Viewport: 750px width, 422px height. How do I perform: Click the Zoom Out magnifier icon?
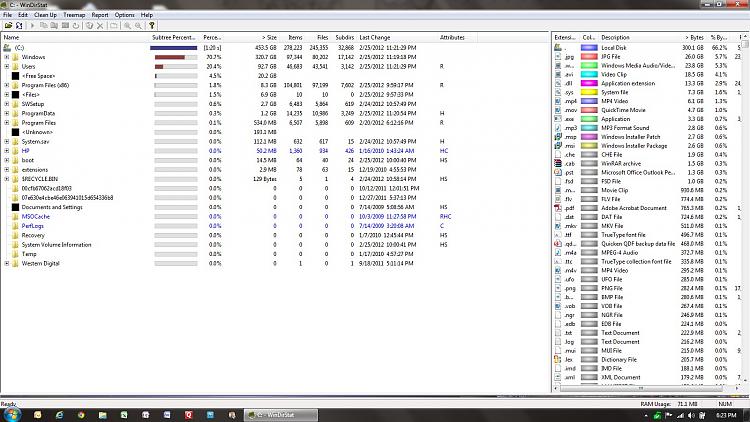coord(138,25)
